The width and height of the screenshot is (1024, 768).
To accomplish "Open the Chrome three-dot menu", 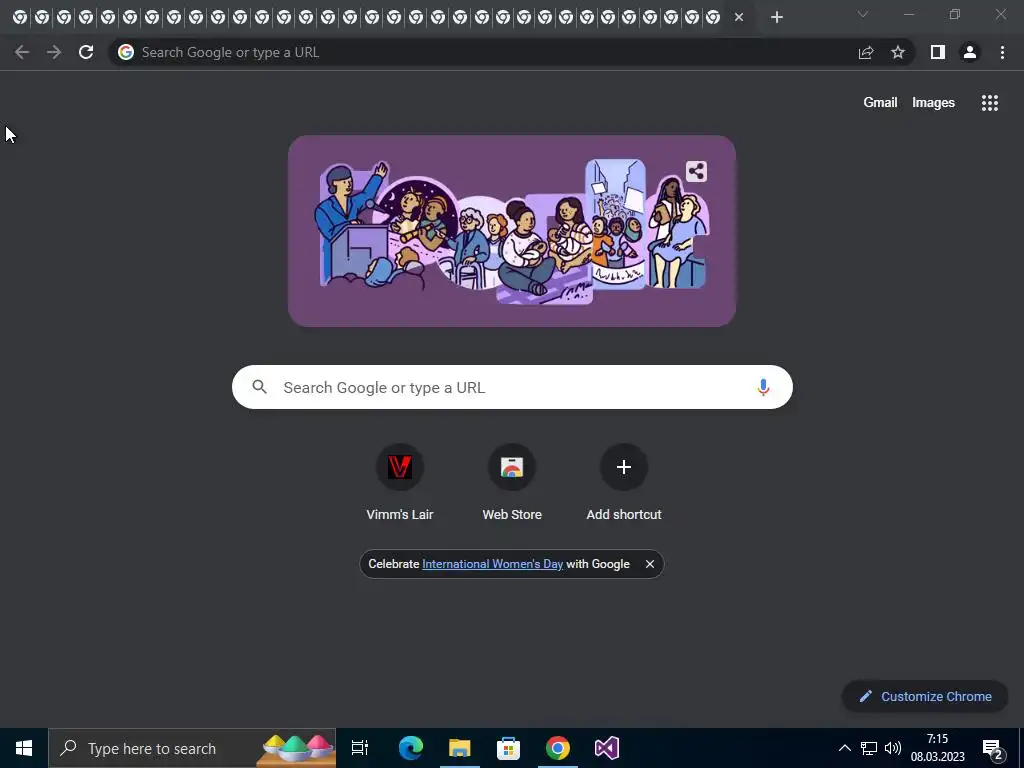I will click(1002, 52).
